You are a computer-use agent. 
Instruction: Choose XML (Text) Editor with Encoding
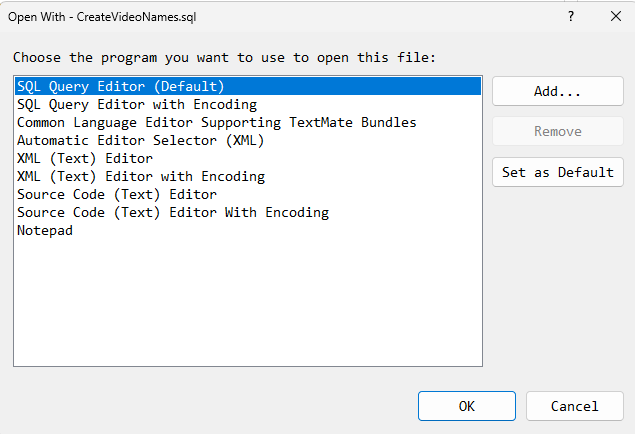click(x=141, y=176)
